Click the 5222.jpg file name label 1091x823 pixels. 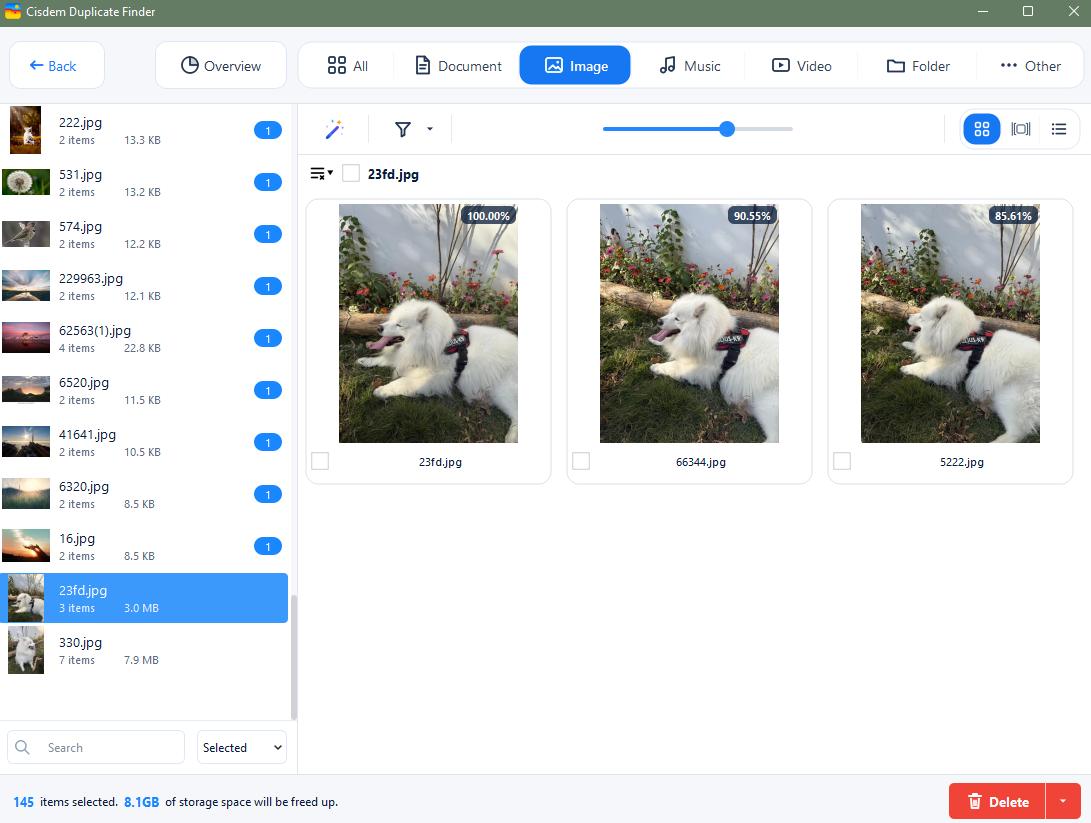tap(962, 462)
